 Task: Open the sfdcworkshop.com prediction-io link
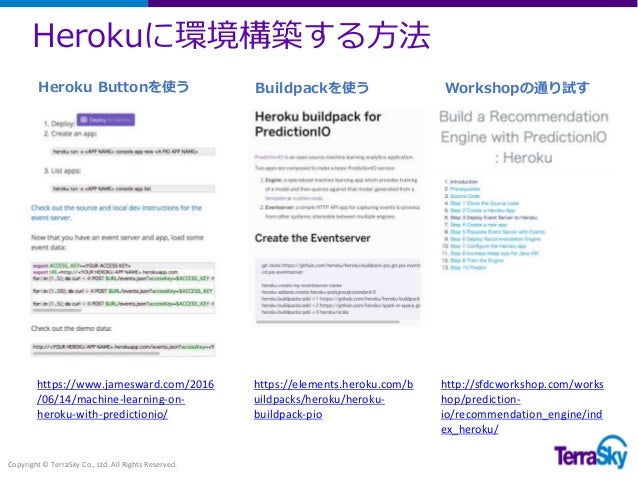522,407
